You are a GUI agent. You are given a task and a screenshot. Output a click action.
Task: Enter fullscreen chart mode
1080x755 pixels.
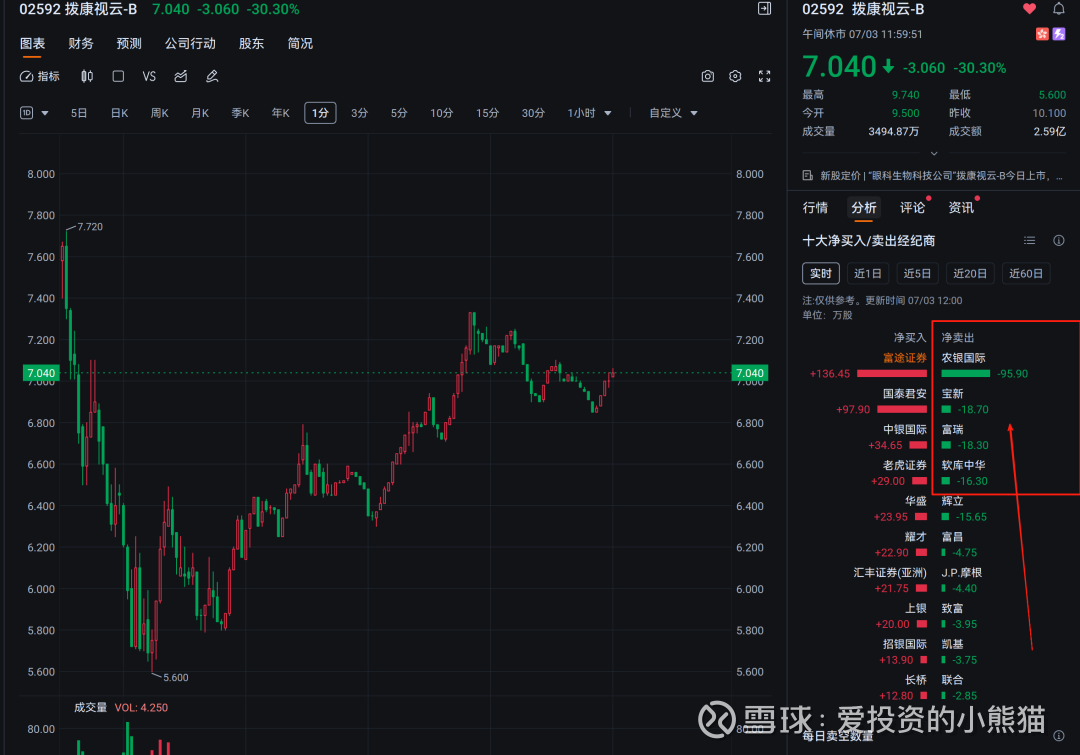point(765,76)
